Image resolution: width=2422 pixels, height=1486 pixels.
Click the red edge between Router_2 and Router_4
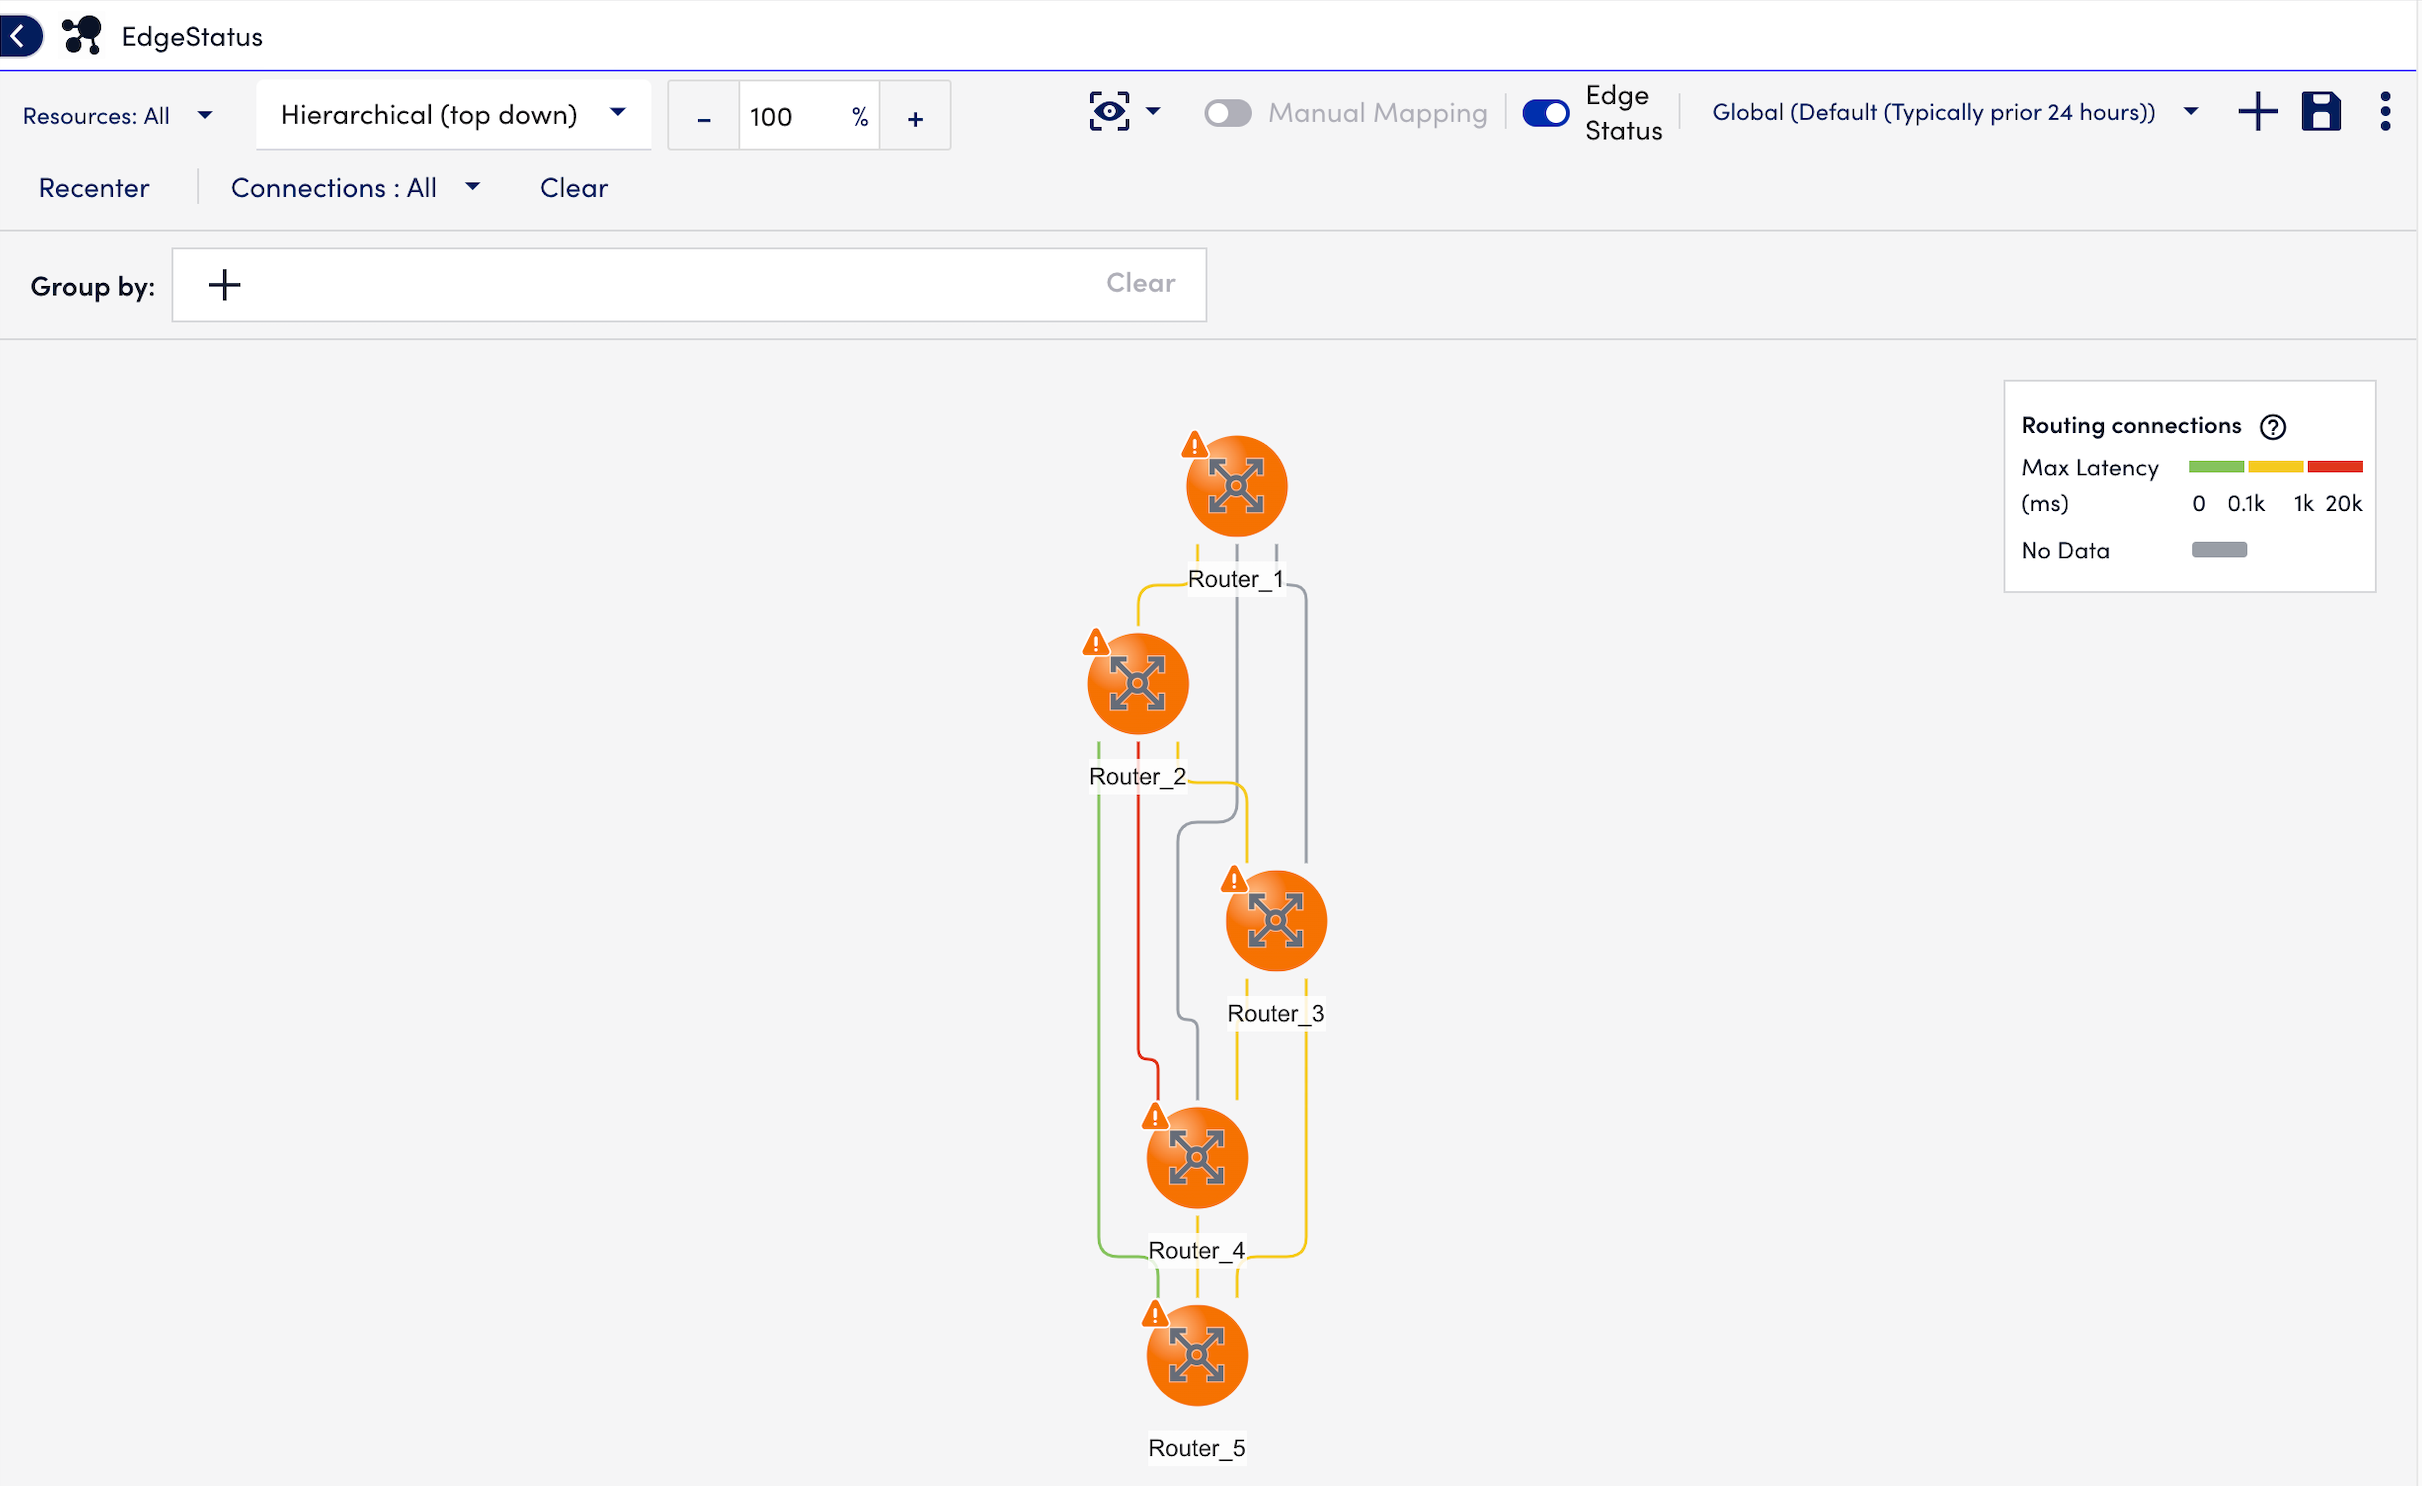[1138, 920]
